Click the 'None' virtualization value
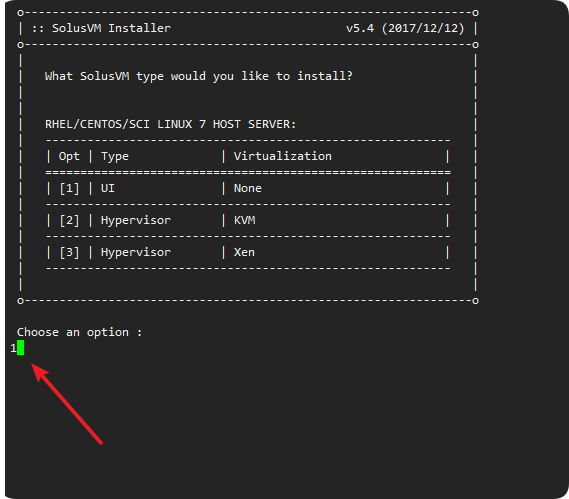Screen dimensions: 569x499 (x=247, y=188)
